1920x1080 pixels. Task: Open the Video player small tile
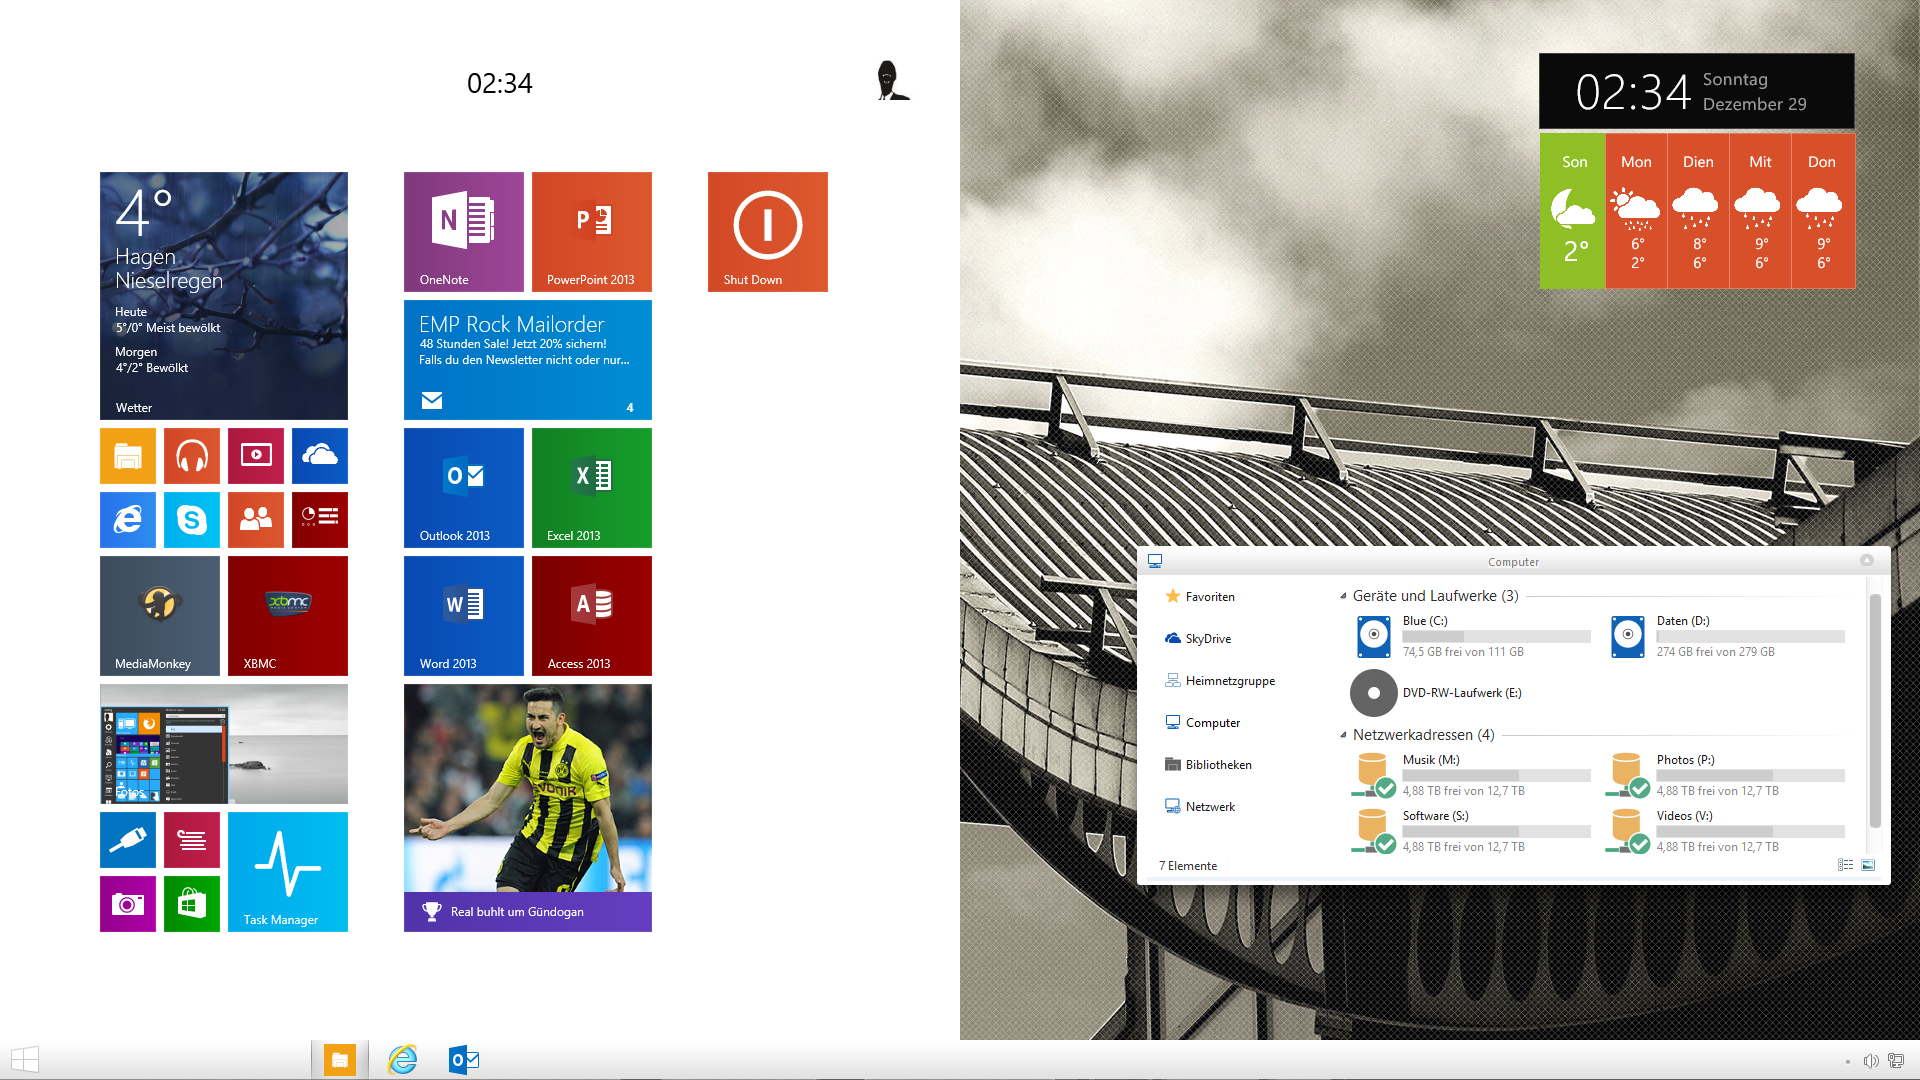pos(255,455)
